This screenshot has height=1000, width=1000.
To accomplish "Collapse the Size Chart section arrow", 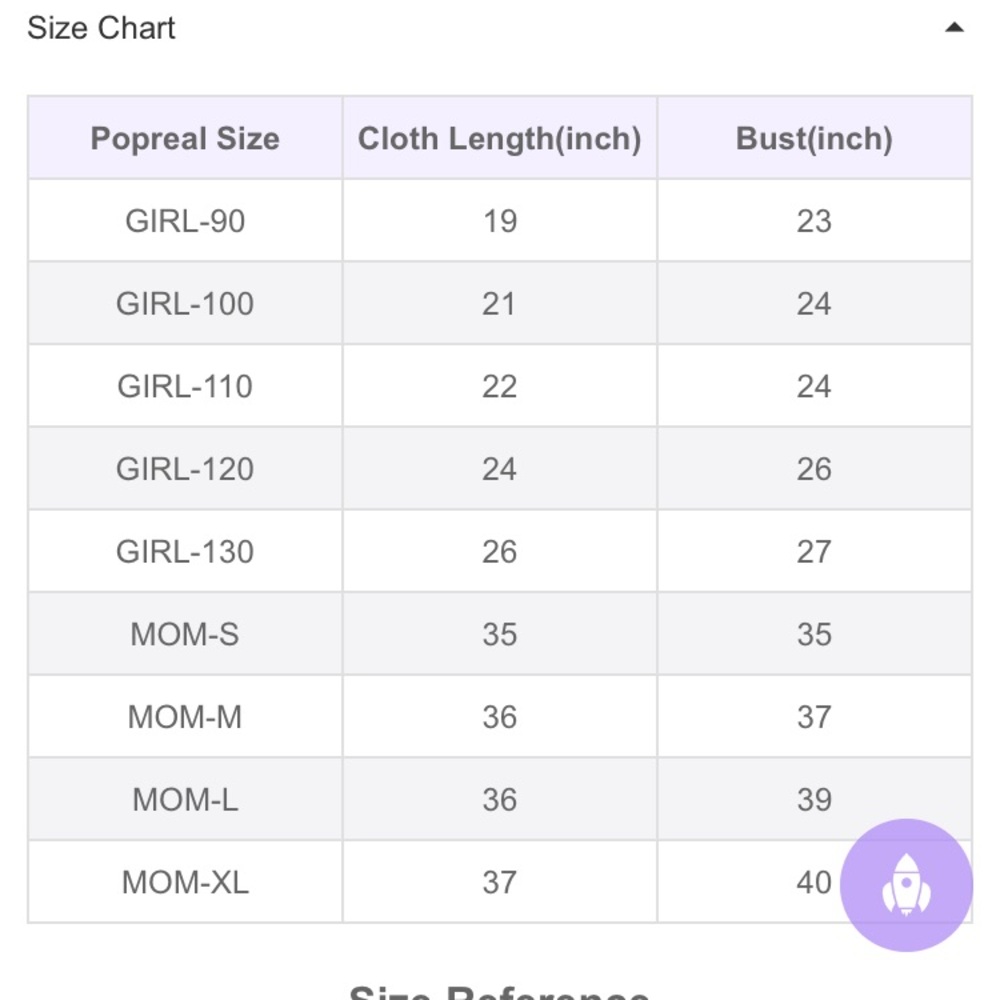I will point(954,28).
